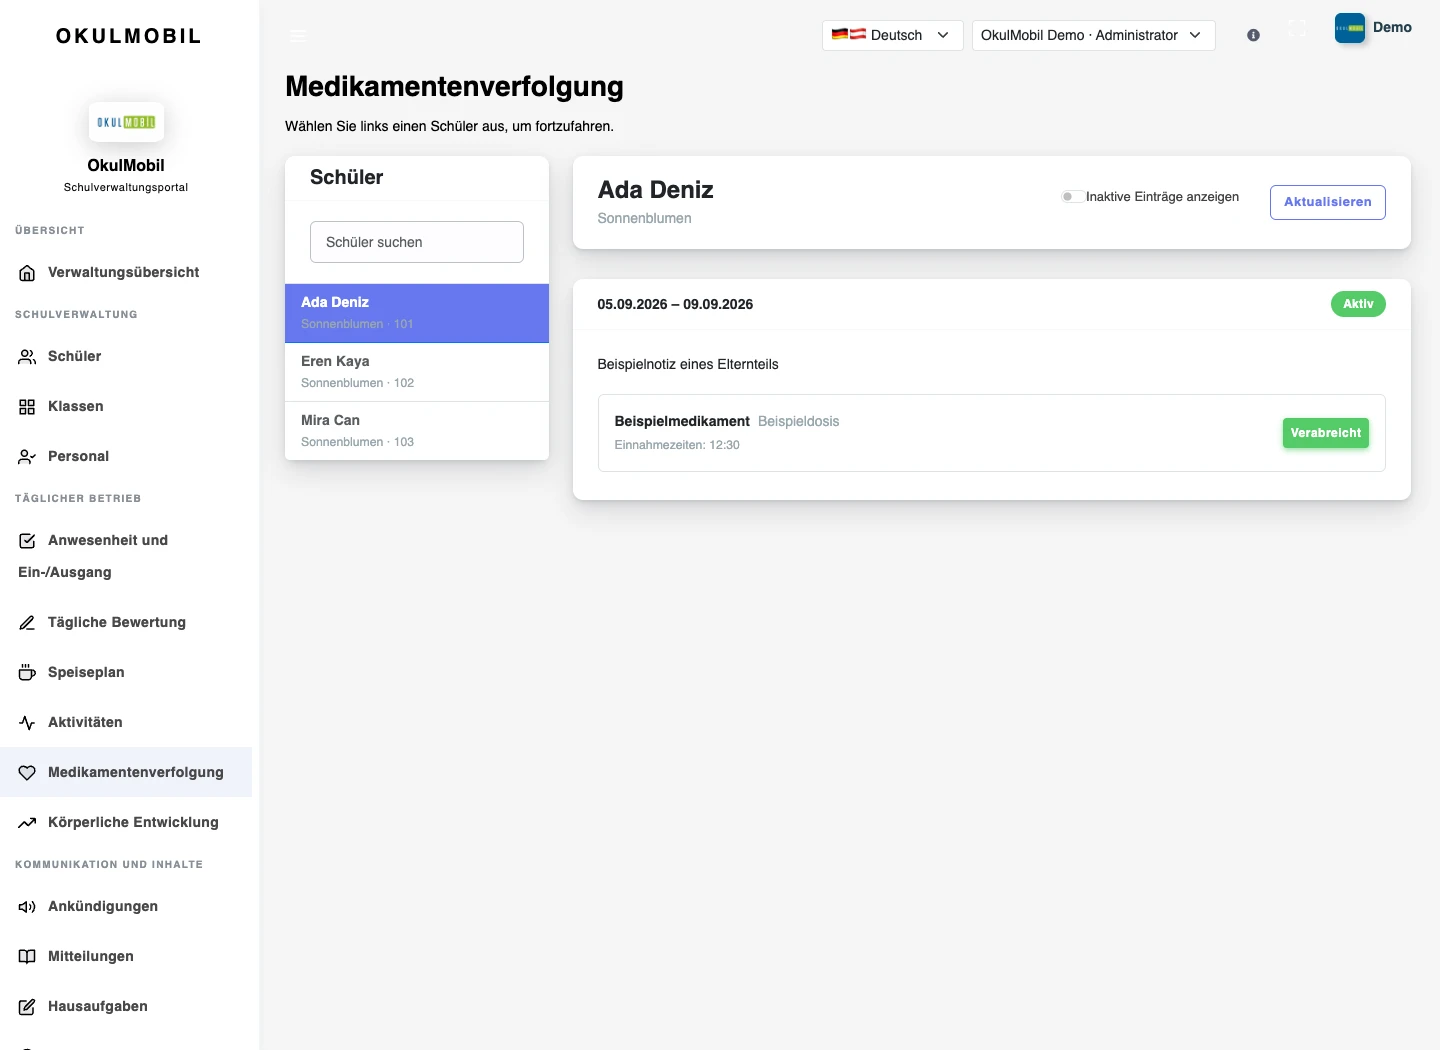Click the Aktualisieren button

coord(1327,202)
